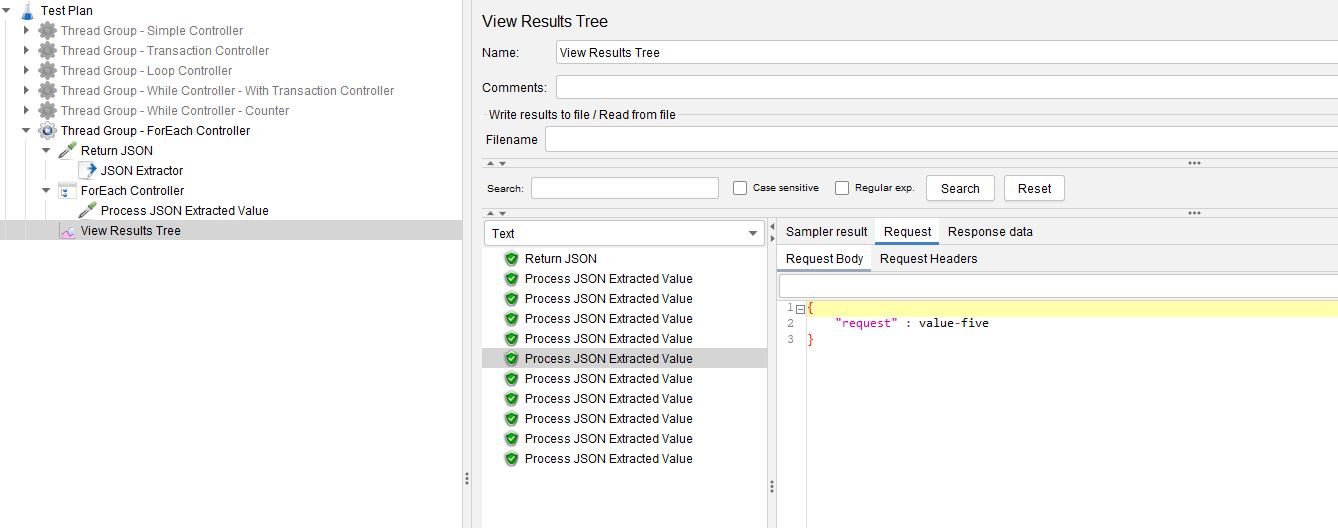Click the Filename input field
This screenshot has height=528, width=1338.
(941, 140)
